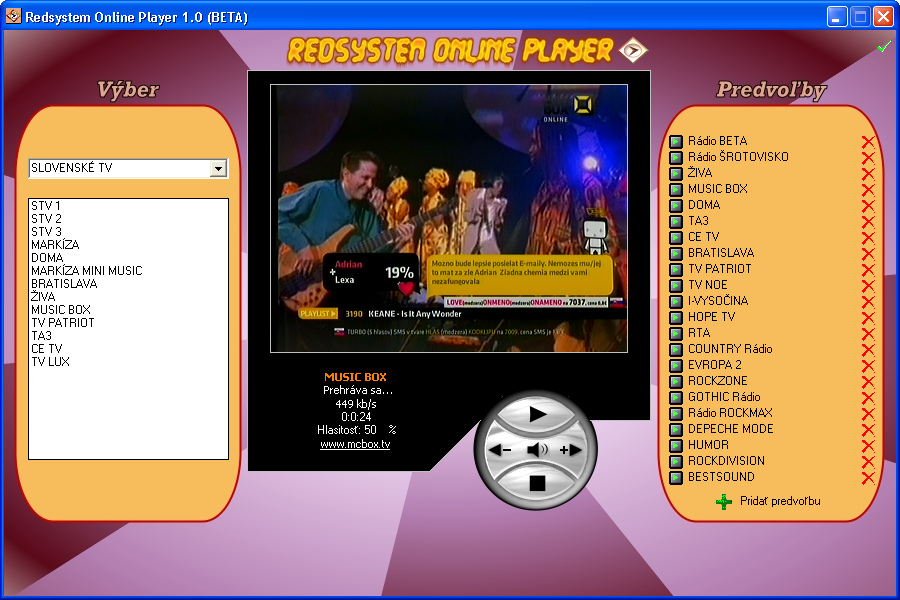Choose BRATISLAVA in the Výber channel list
The image size is (900, 600).
64,284
